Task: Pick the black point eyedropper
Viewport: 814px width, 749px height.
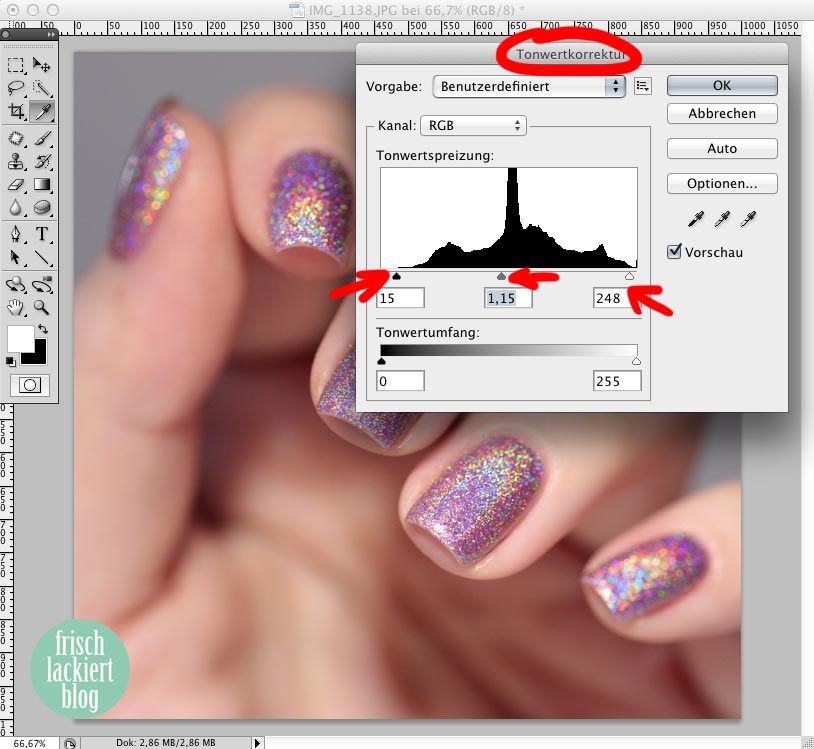Action: (x=696, y=220)
